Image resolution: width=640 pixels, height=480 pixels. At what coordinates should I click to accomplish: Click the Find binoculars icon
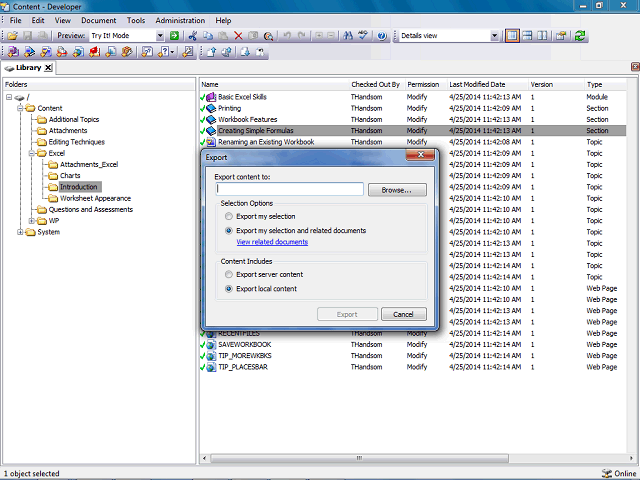click(348, 36)
